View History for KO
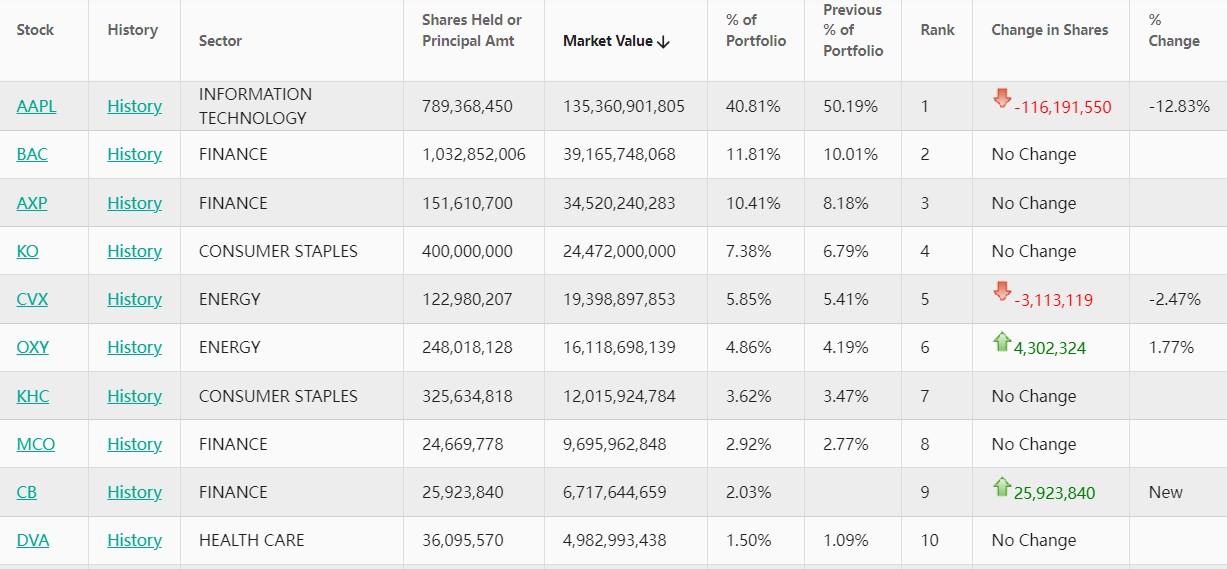This screenshot has height=569, width=1227. click(x=134, y=251)
